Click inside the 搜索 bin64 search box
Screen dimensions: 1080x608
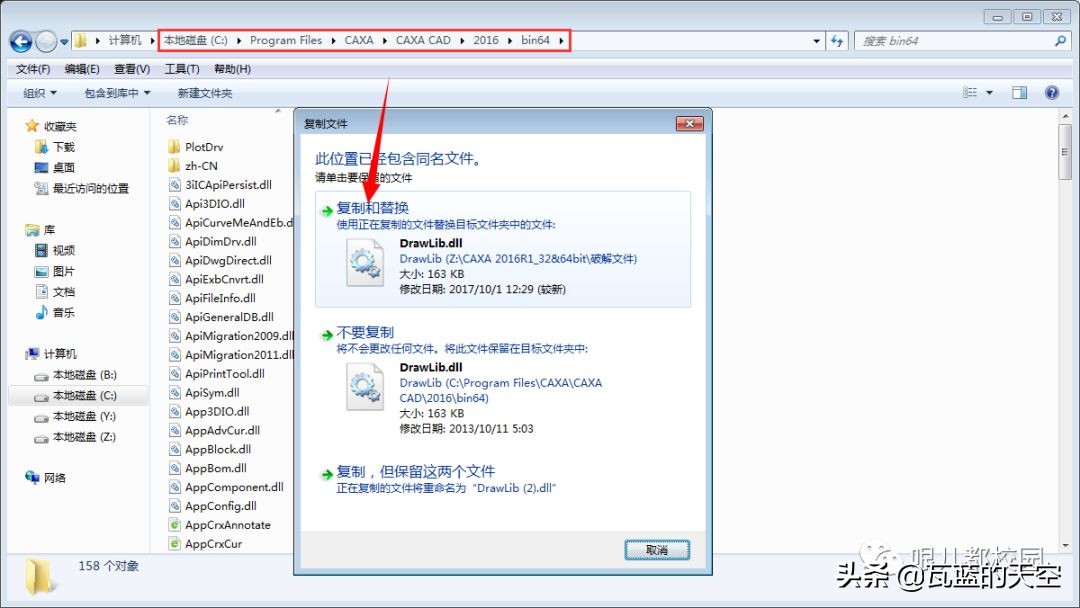click(x=960, y=40)
